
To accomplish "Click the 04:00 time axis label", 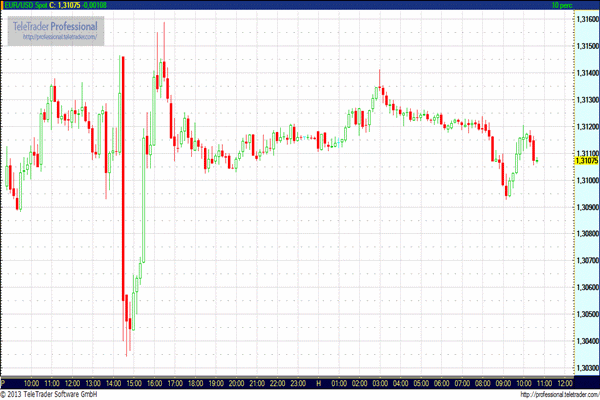I will pos(401,383).
